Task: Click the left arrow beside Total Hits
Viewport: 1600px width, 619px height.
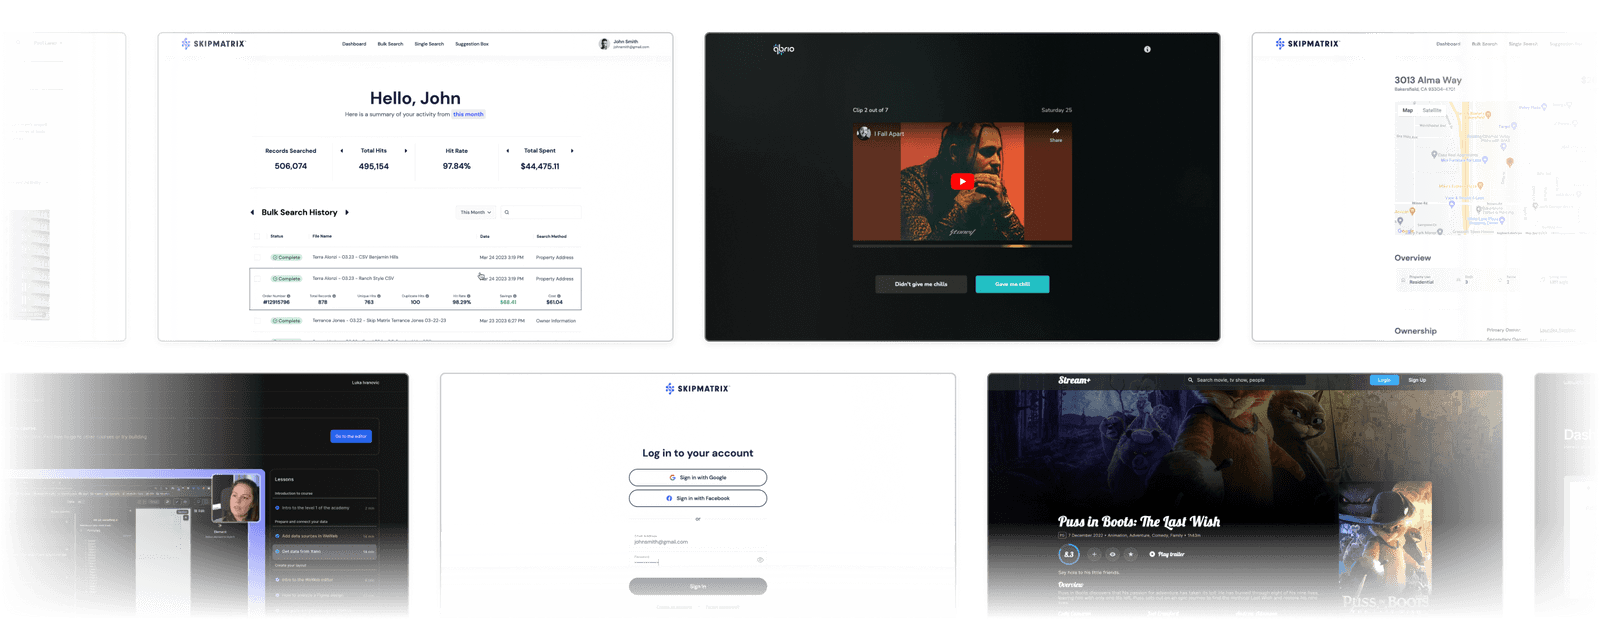Action: 342,151
